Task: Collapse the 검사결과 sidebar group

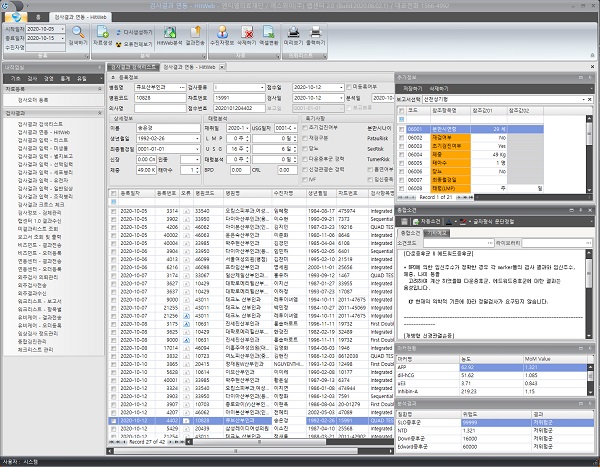Action: tap(100, 113)
